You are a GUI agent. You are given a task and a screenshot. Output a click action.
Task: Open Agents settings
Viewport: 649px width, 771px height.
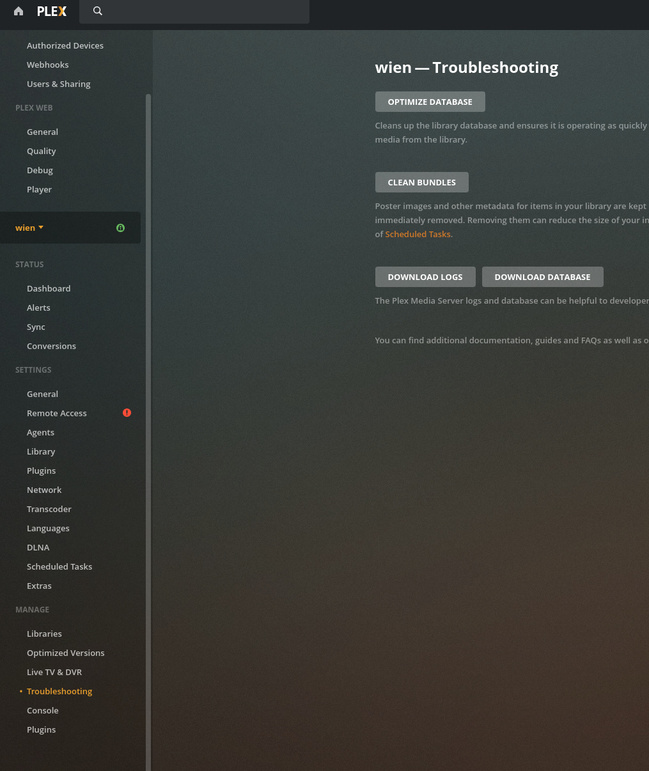click(40, 432)
